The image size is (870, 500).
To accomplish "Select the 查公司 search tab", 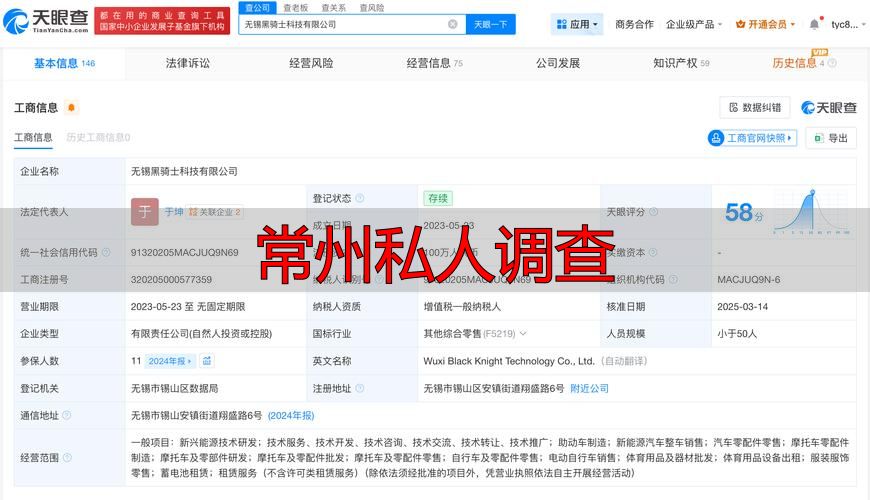I will click(257, 8).
